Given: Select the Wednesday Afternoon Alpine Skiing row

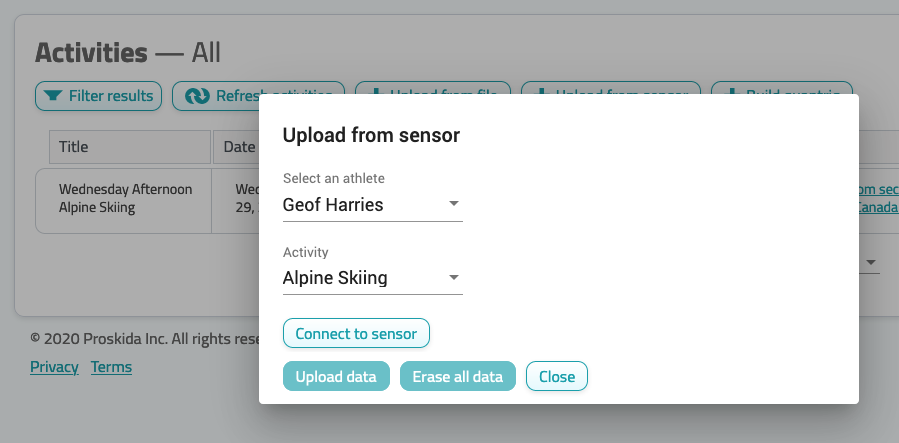Looking at the screenshot, I should [147, 201].
